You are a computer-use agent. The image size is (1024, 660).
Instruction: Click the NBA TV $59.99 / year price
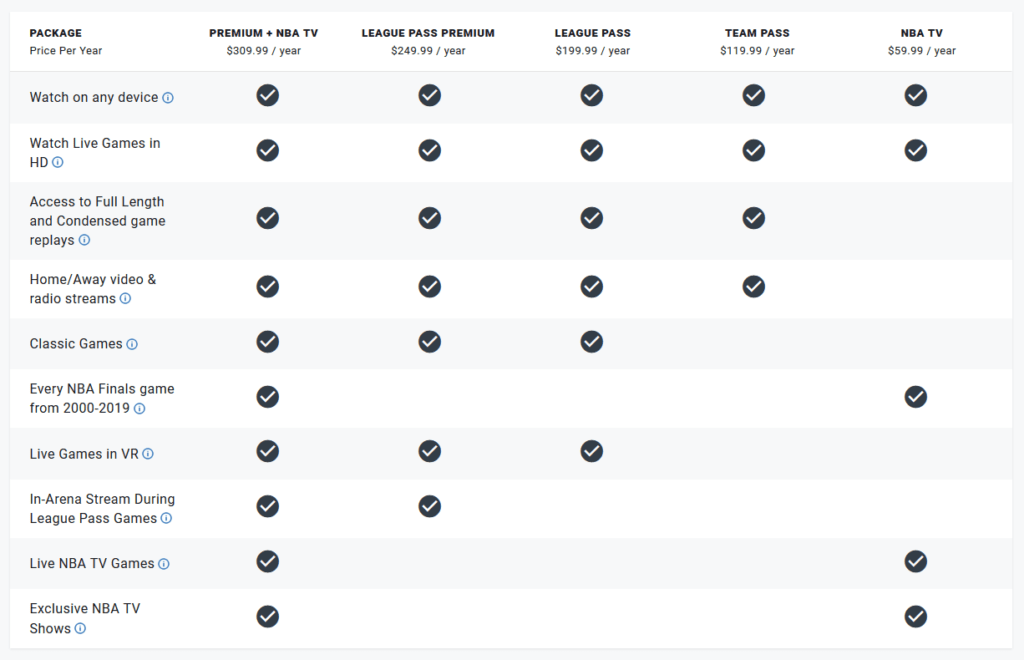coord(921,51)
